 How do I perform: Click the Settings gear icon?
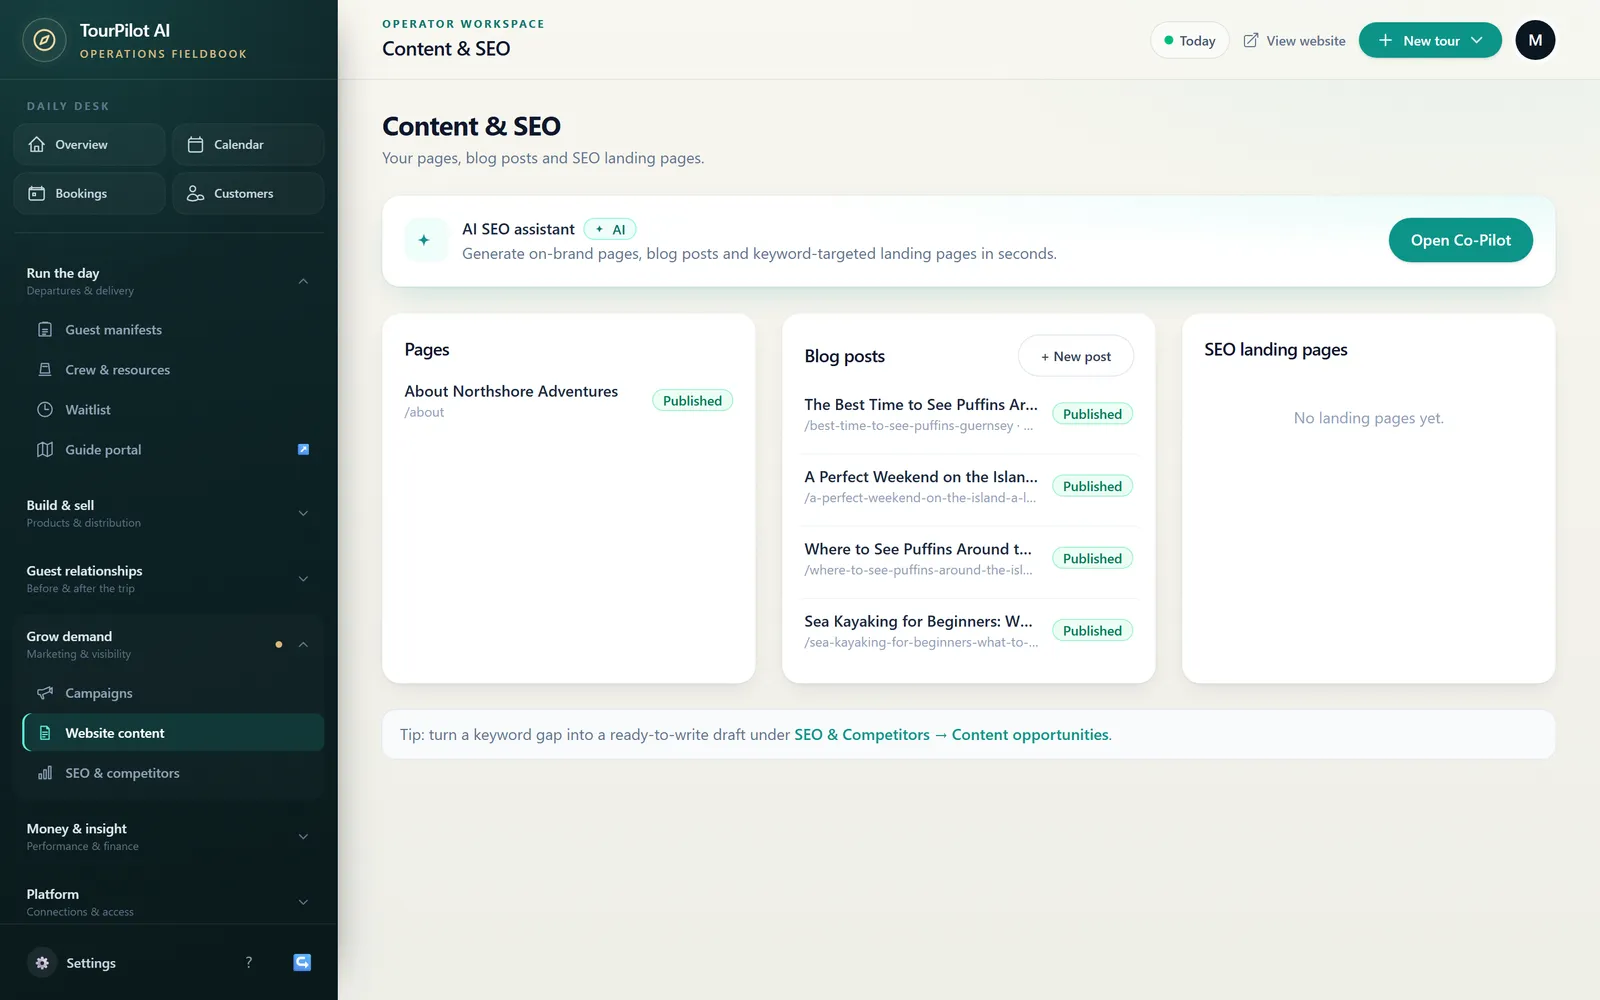(42, 963)
